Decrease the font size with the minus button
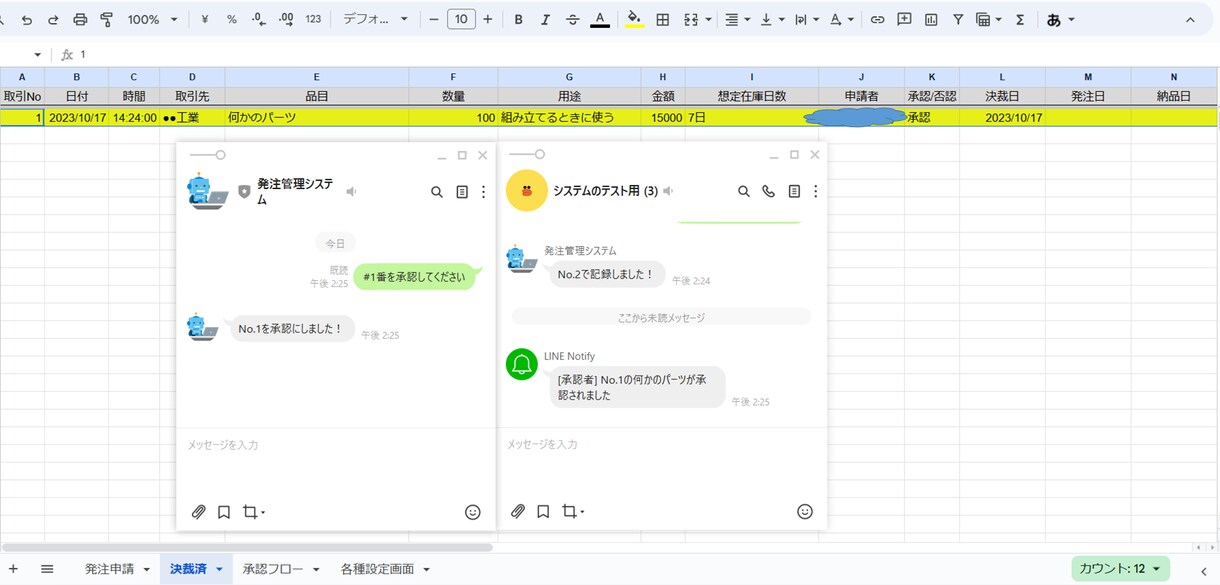Image resolution: width=1220 pixels, height=585 pixels. (x=434, y=20)
